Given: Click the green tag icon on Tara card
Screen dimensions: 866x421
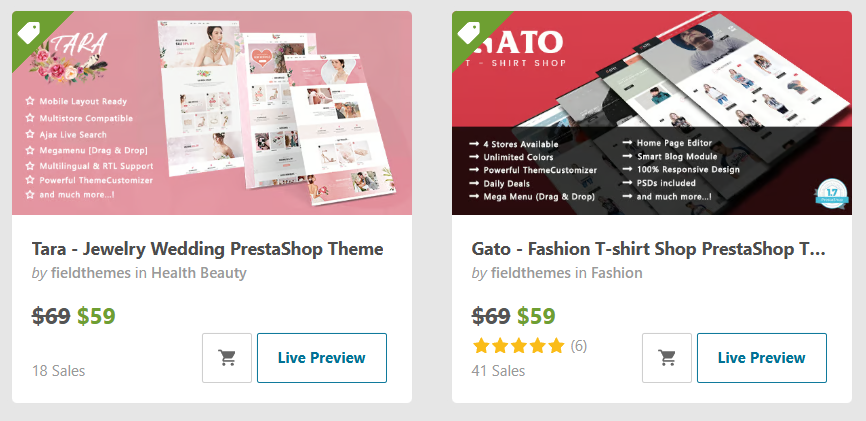Looking at the screenshot, I should [28, 31].
